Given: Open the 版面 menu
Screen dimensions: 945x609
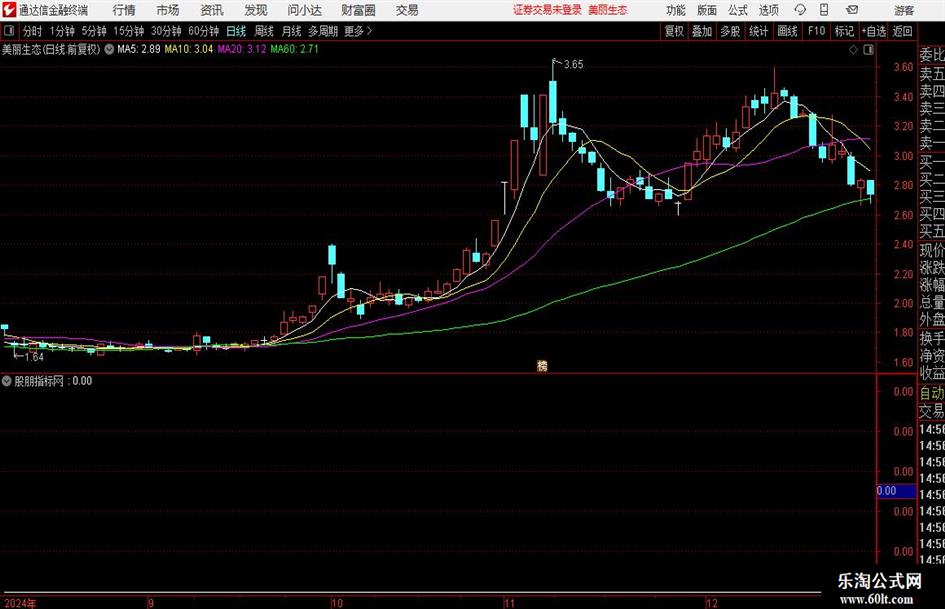Looking at the screenshot, I should coord(707,10).
